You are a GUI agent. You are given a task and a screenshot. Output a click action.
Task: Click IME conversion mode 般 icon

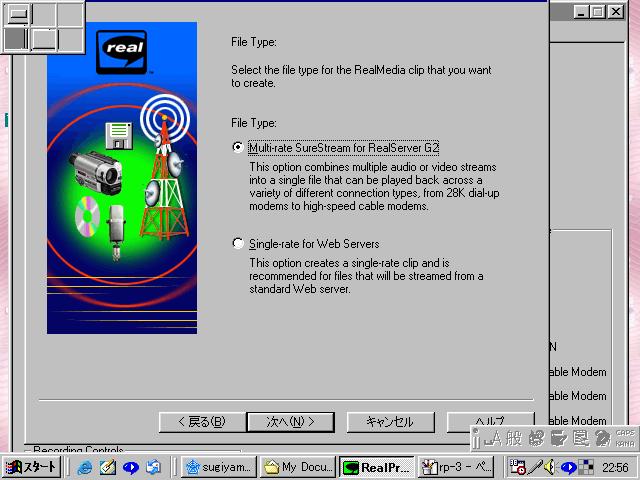513,438
